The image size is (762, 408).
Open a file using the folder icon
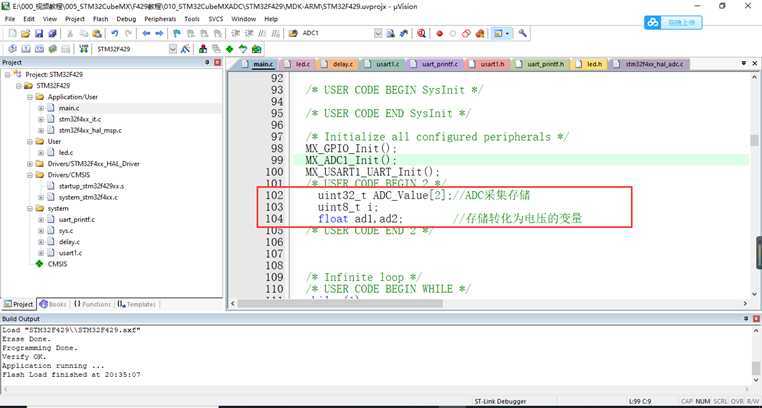(x=26, y=34)
